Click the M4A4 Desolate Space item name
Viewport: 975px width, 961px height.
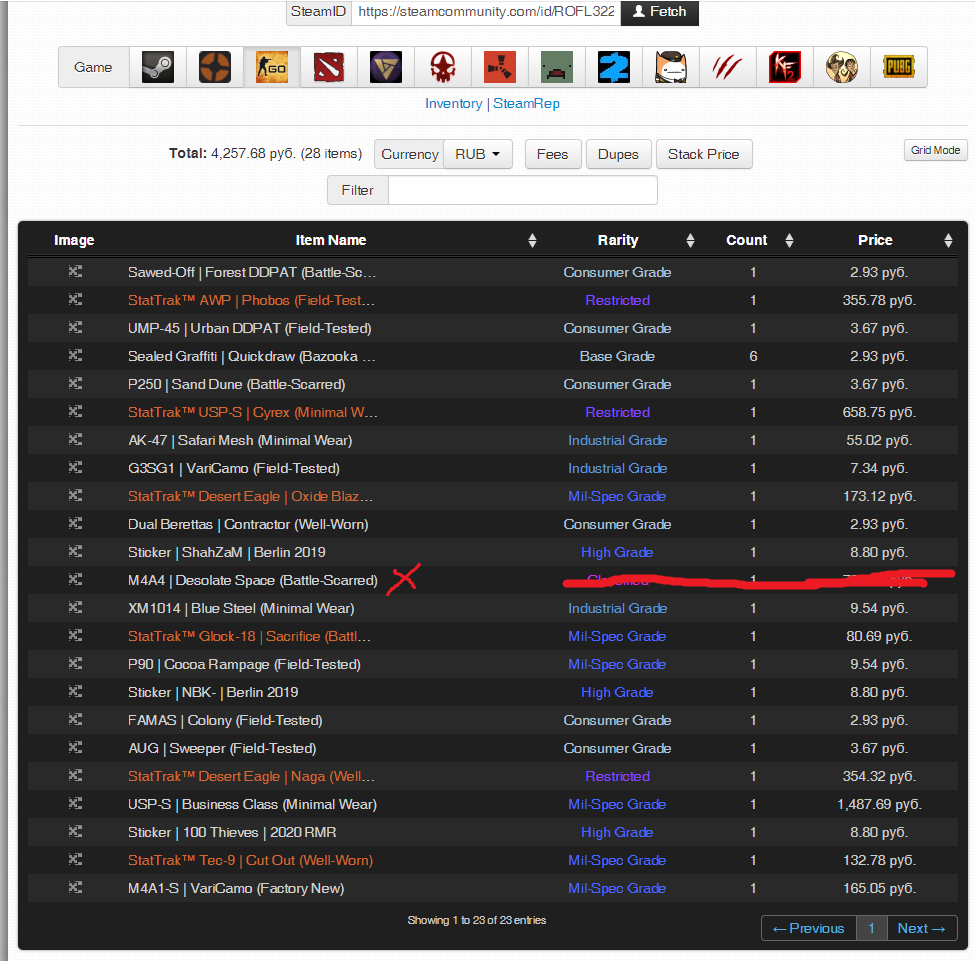click(x=252, y=580)
